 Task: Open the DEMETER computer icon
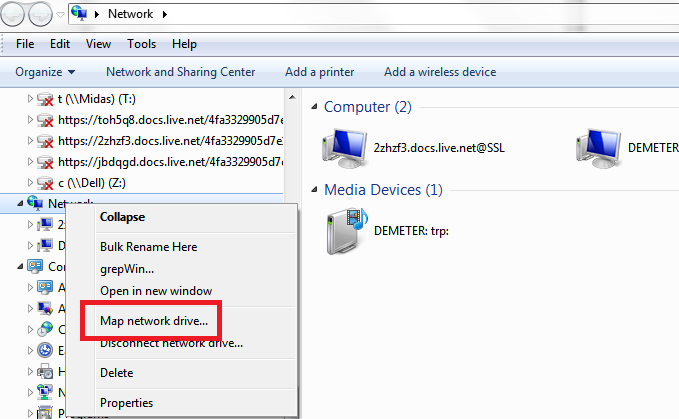599,146
